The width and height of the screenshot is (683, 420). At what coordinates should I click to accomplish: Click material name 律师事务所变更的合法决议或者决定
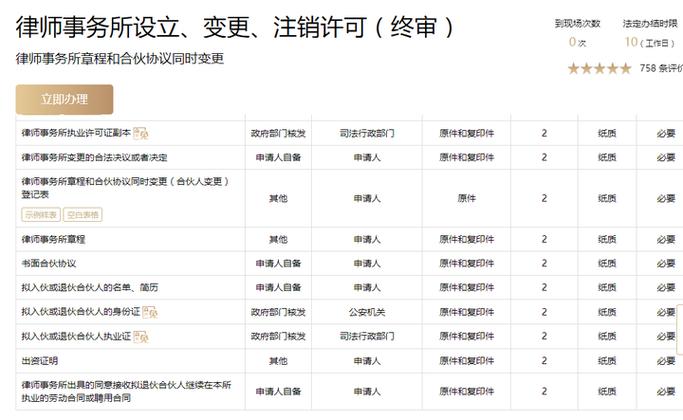[94, 157]
